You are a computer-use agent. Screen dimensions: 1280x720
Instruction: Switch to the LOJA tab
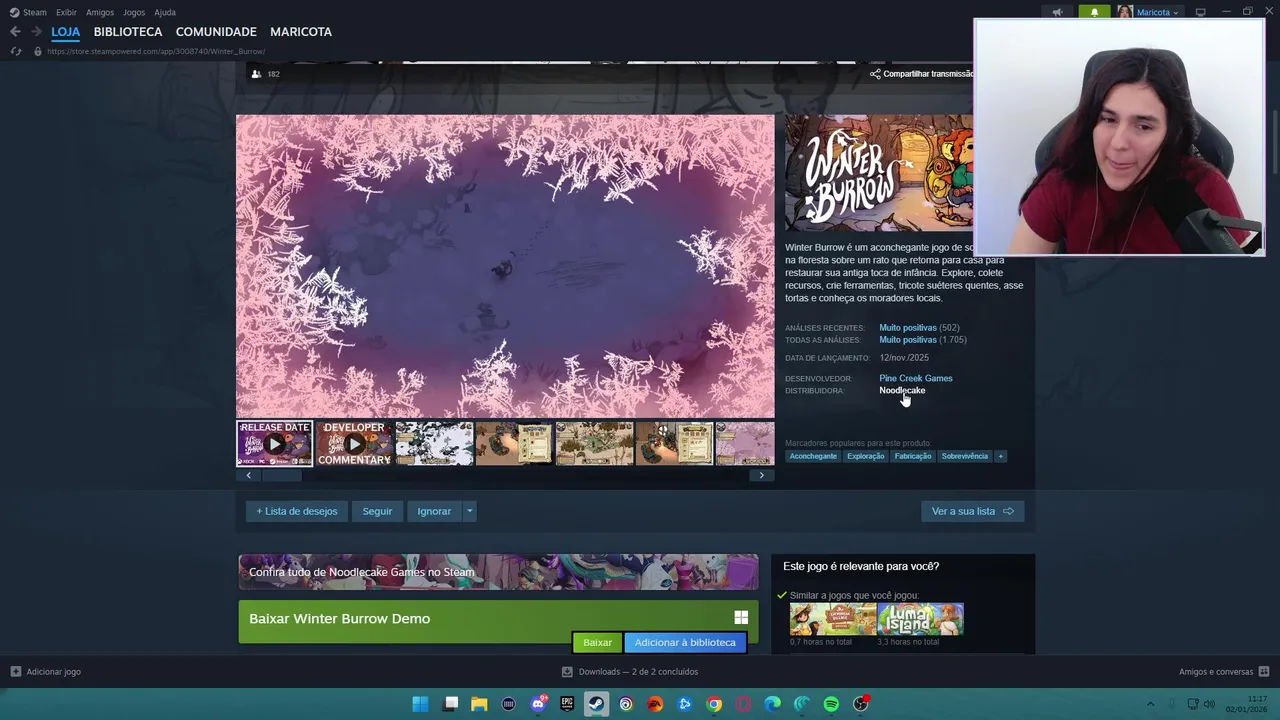(x=65, y=32)
